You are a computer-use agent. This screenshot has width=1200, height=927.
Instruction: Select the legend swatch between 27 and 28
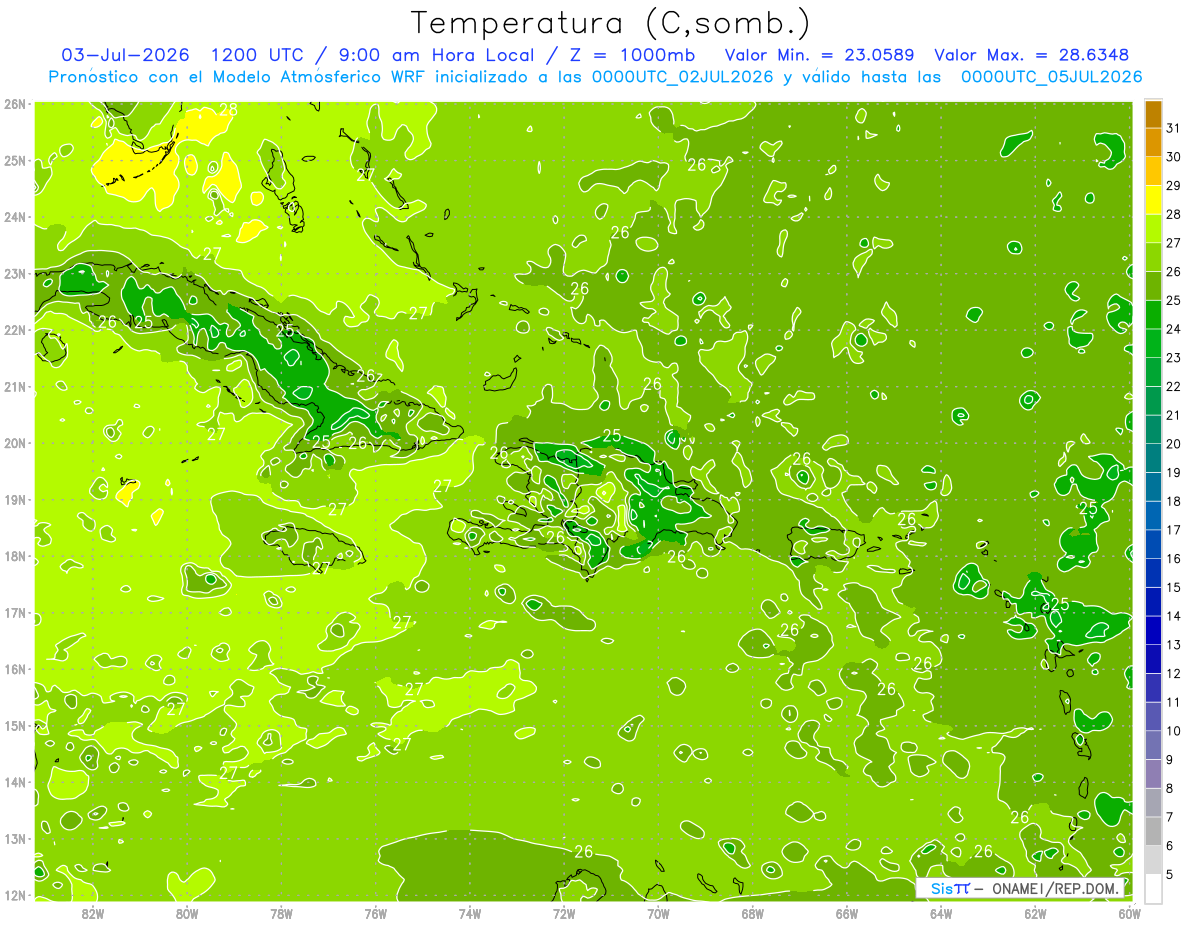point(1154,229)
